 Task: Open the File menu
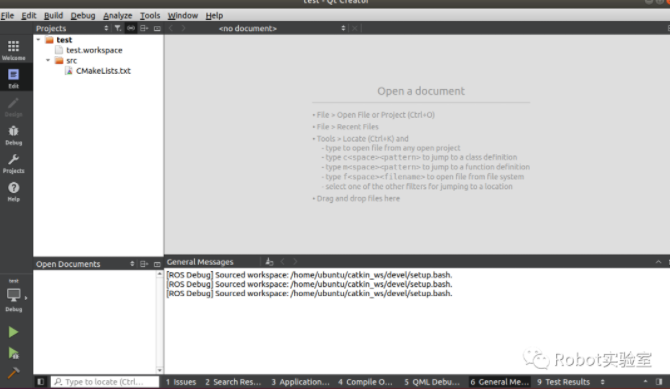tap(7, 15)
